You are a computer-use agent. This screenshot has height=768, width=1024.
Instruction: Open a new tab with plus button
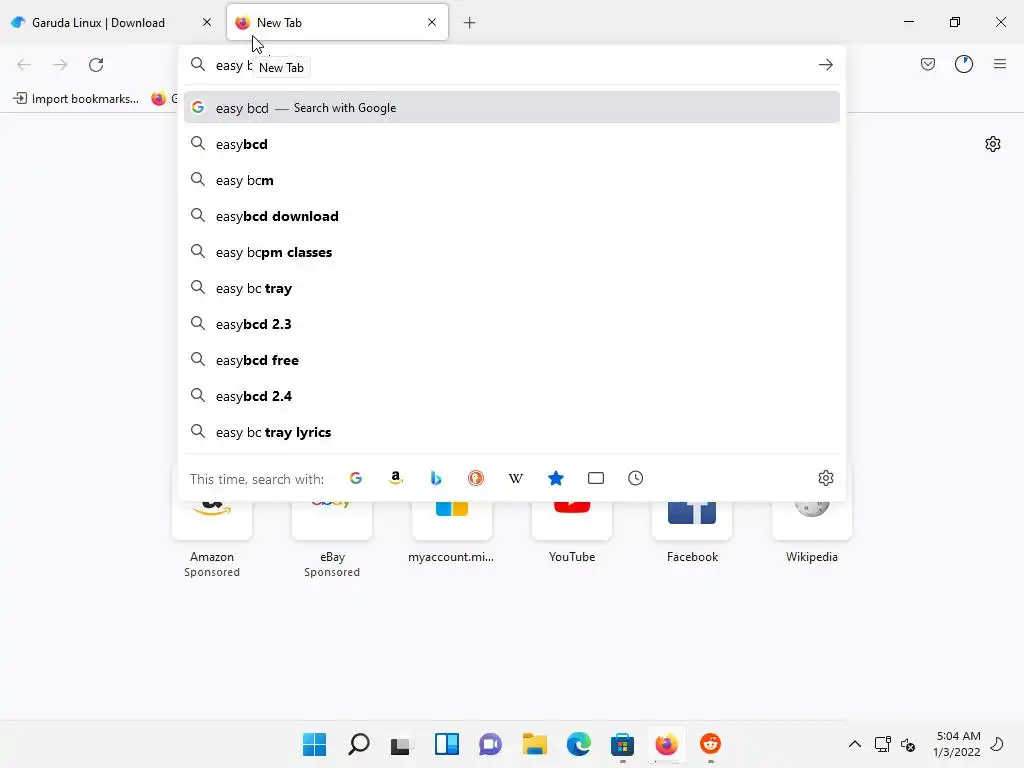pyautogui.click(x=470, y=23)
